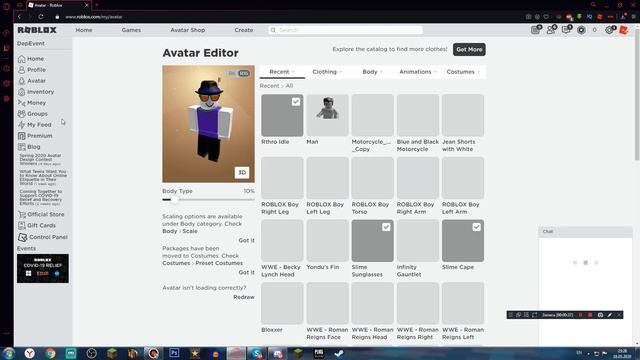
Task: Toggle the R6/R15 avatar type switch
Action: coord(239,73)
